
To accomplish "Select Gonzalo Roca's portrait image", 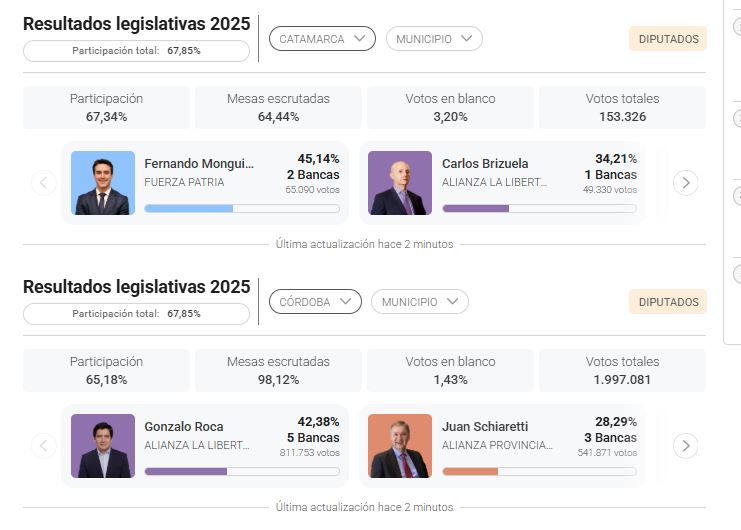I will click(x=103, y=446).
